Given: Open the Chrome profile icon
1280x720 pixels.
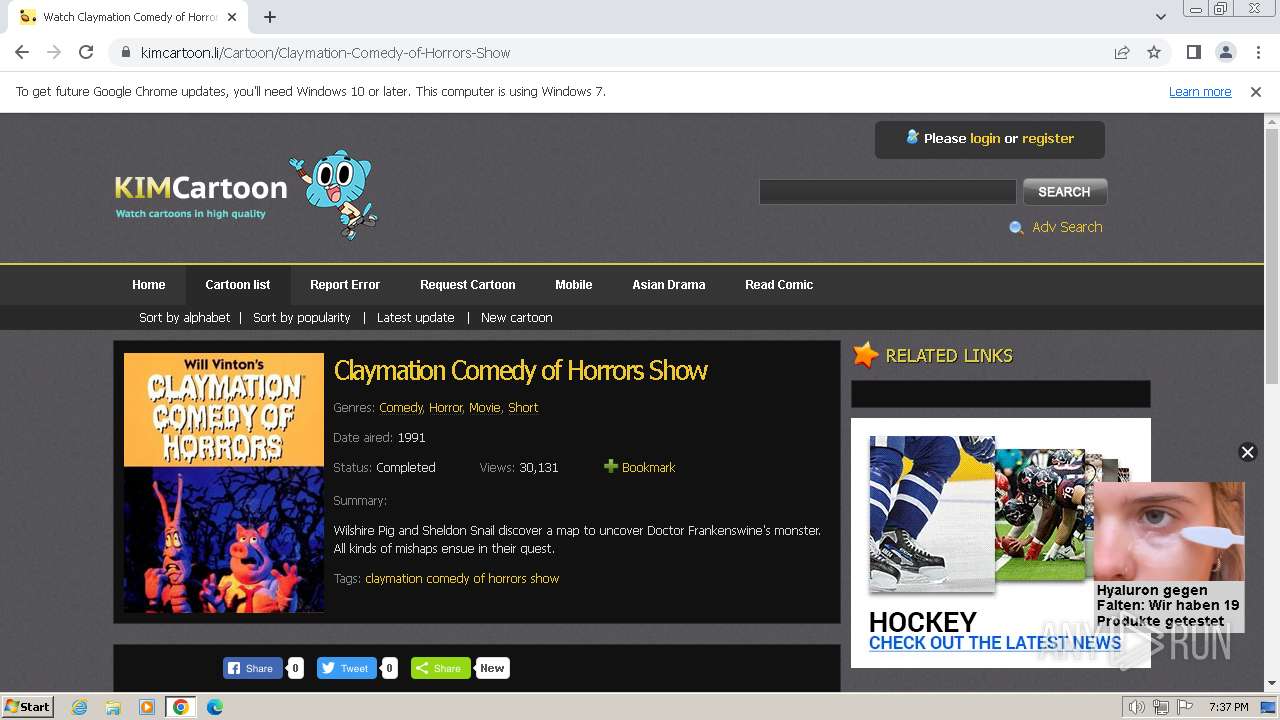Looking at the screenshot, I should [1225, 52].
